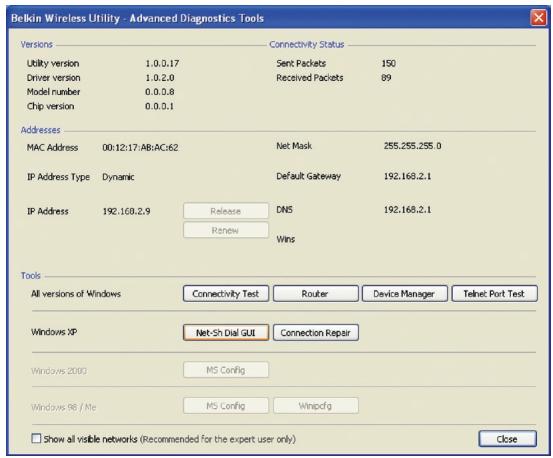Select the IP address 192.168.2.9
Screen dimensions: 553x458
tap(126, 211)
